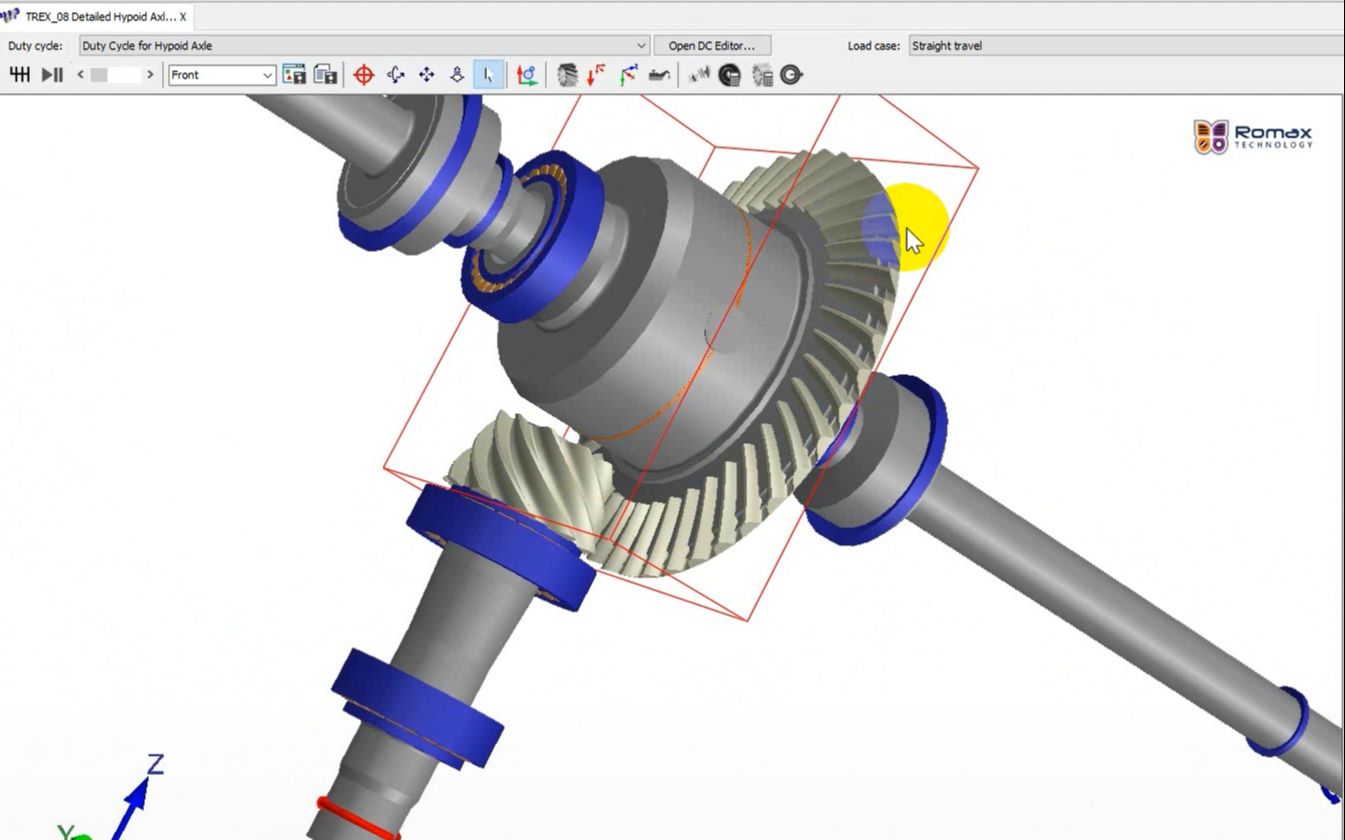The width and height of the screenshot is (1345, 840).
Task: Click the red arrow loads icon
Action: [x=597, y=75]
